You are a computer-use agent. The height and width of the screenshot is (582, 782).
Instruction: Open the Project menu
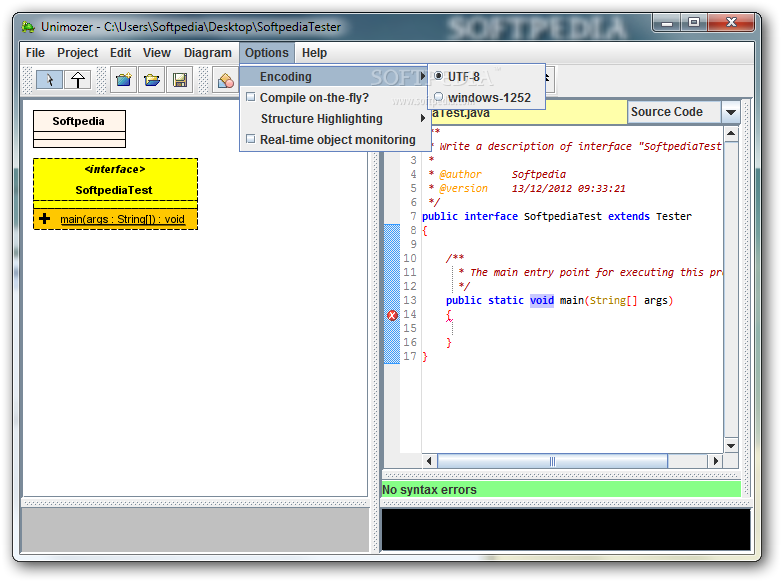tap(77, 53)
